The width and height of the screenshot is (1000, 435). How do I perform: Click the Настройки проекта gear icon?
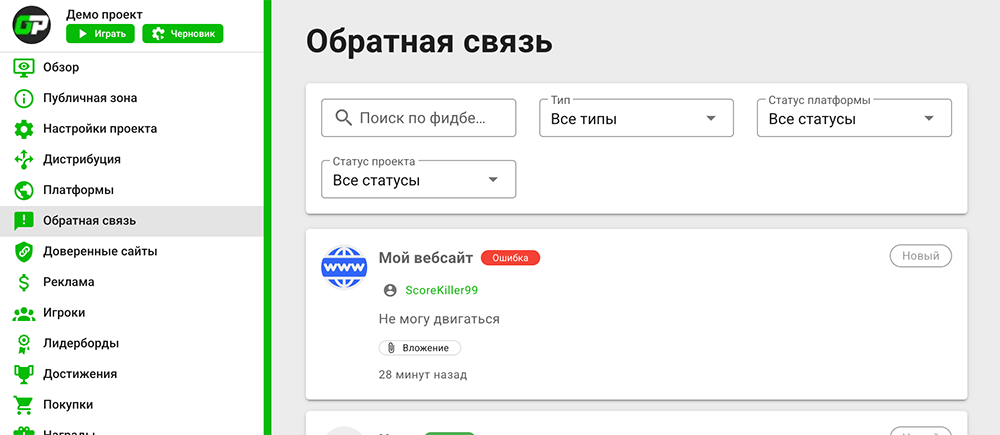tap(24, 129)
